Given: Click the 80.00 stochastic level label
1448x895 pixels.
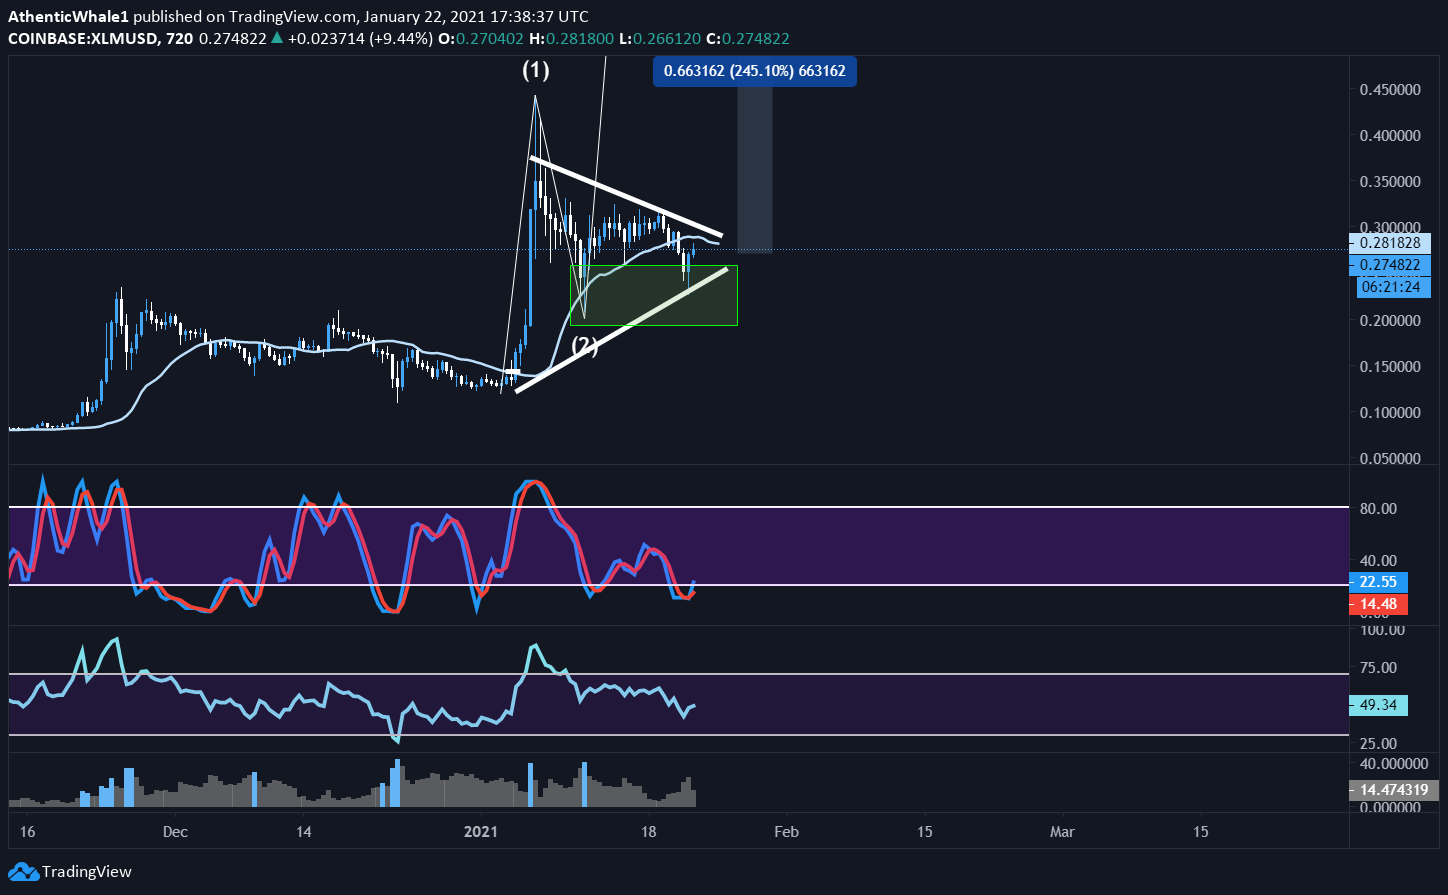Looking at the screenshot, I should [1376, 508].
